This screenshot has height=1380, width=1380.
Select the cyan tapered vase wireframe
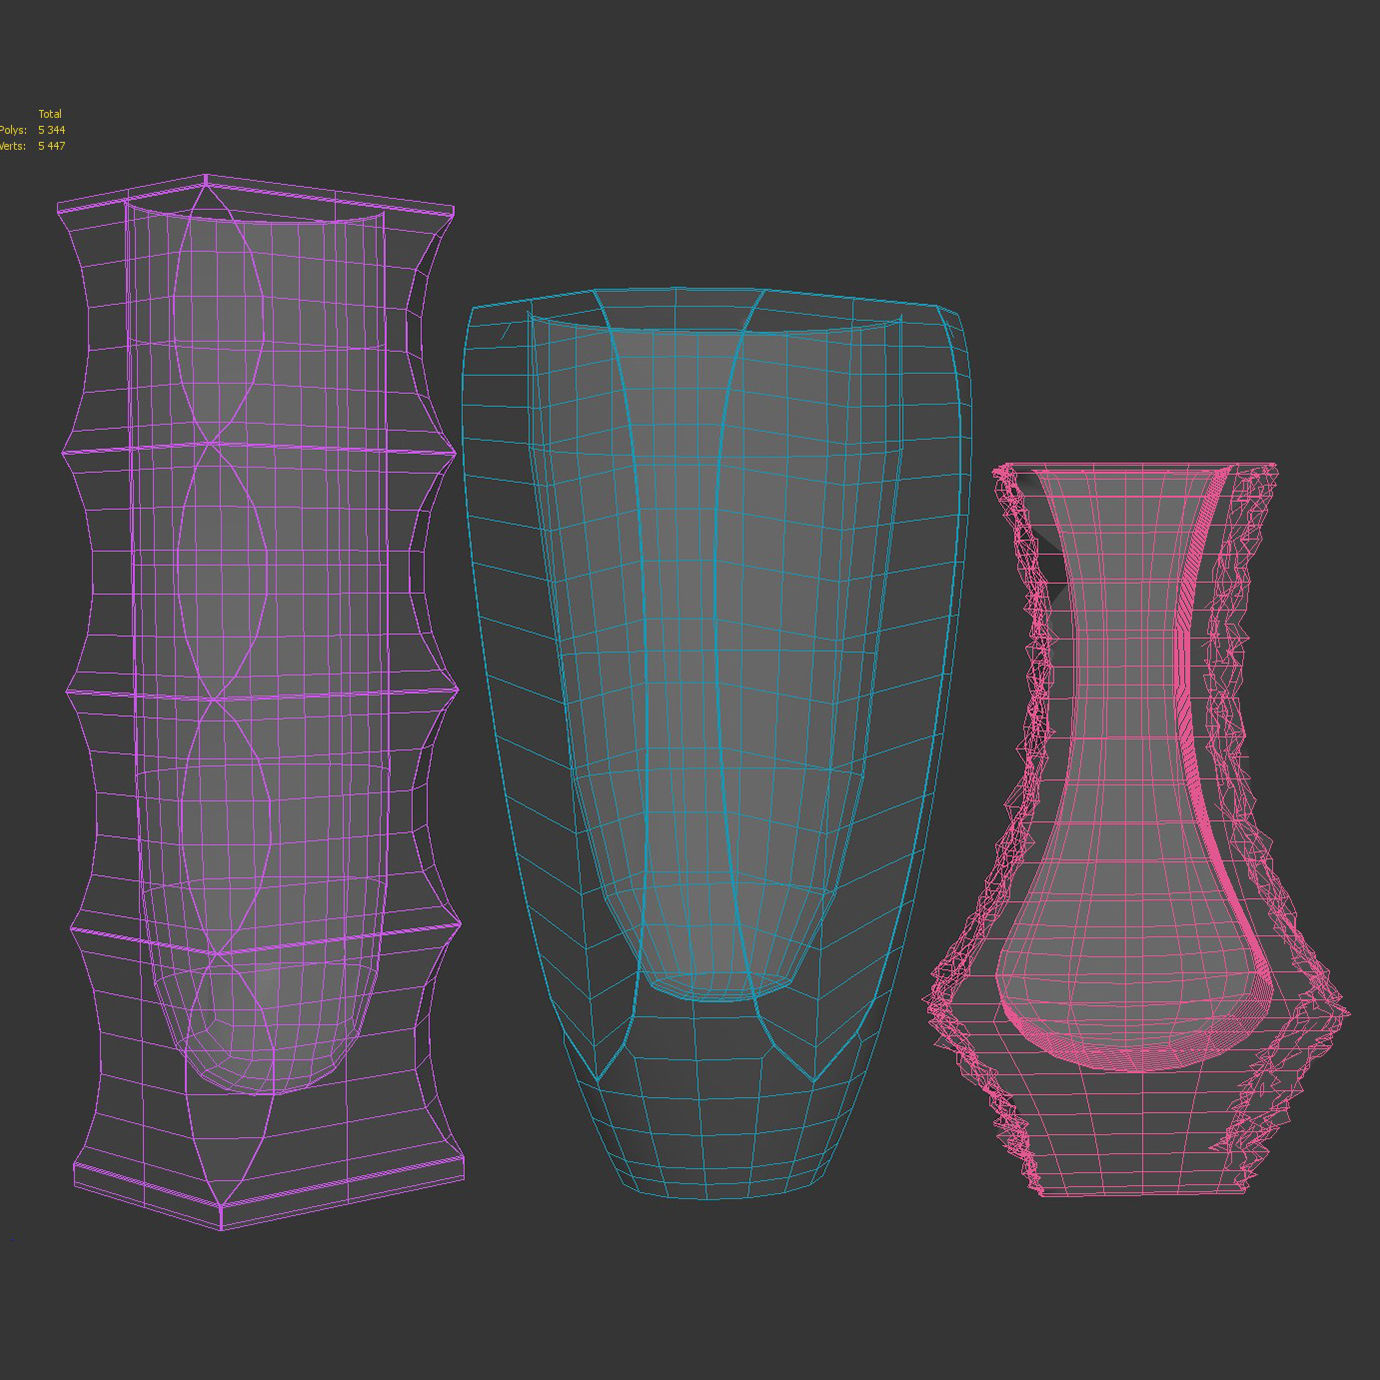click(x=716, y=743)
